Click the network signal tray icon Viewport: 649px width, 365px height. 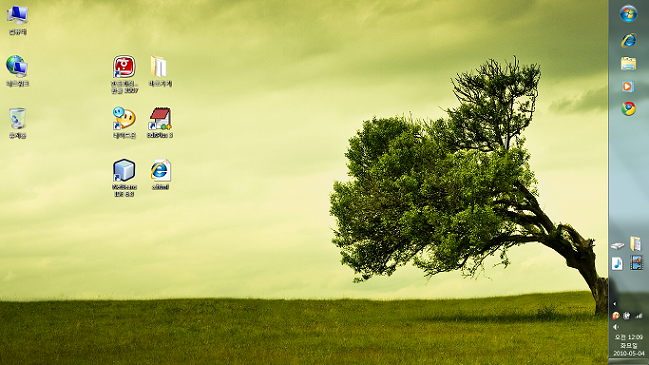(639, 316)
